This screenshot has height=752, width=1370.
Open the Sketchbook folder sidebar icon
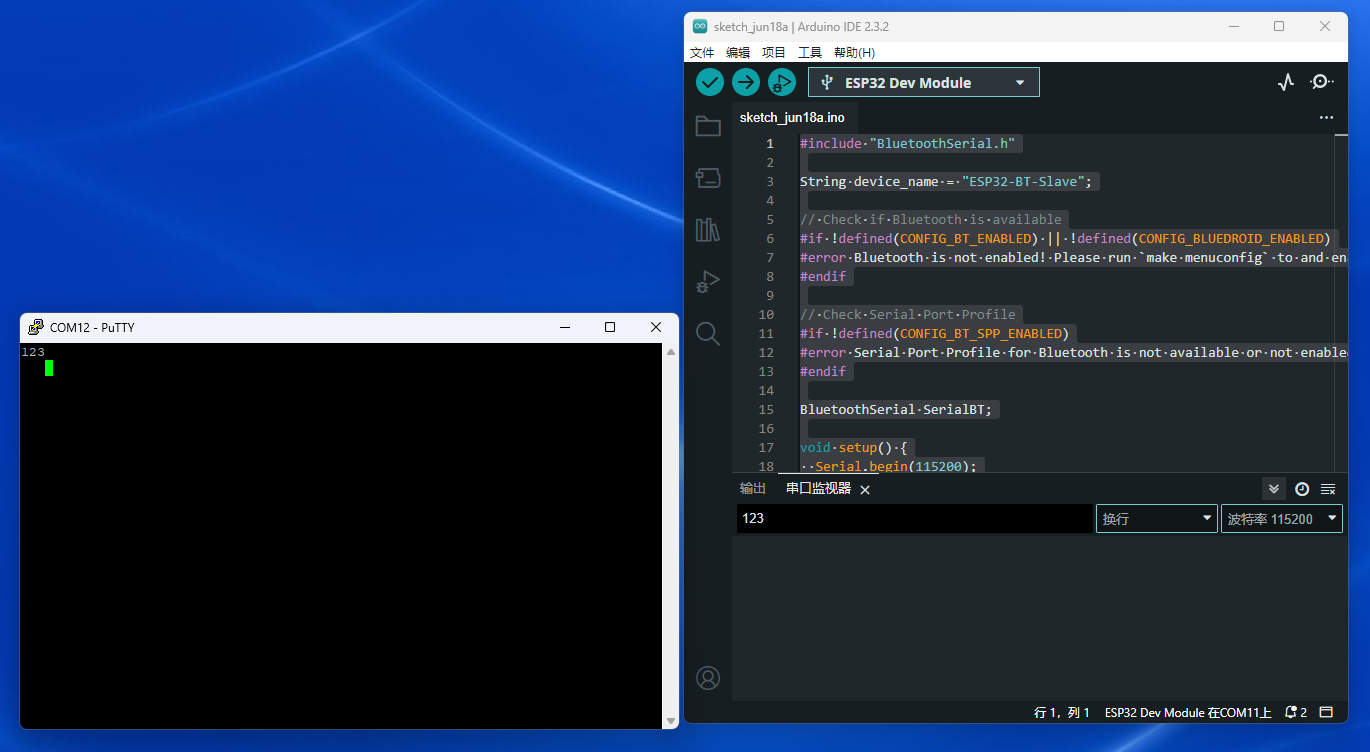(708, 125)
